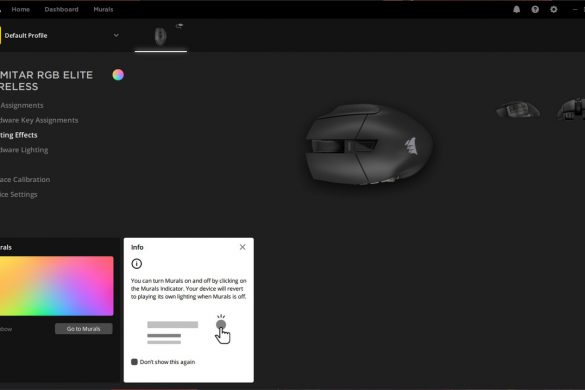Open the notifications bell icon
Viewport: 585px width, 390px height.
[516, 9]
